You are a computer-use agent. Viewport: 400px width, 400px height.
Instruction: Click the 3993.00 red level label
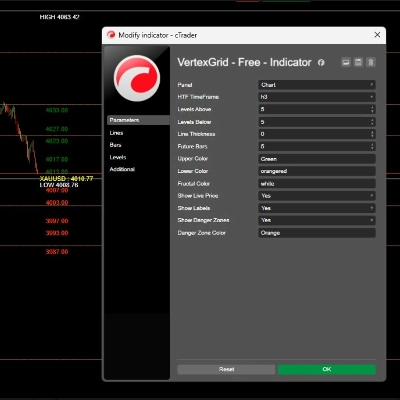pos(57,233)
